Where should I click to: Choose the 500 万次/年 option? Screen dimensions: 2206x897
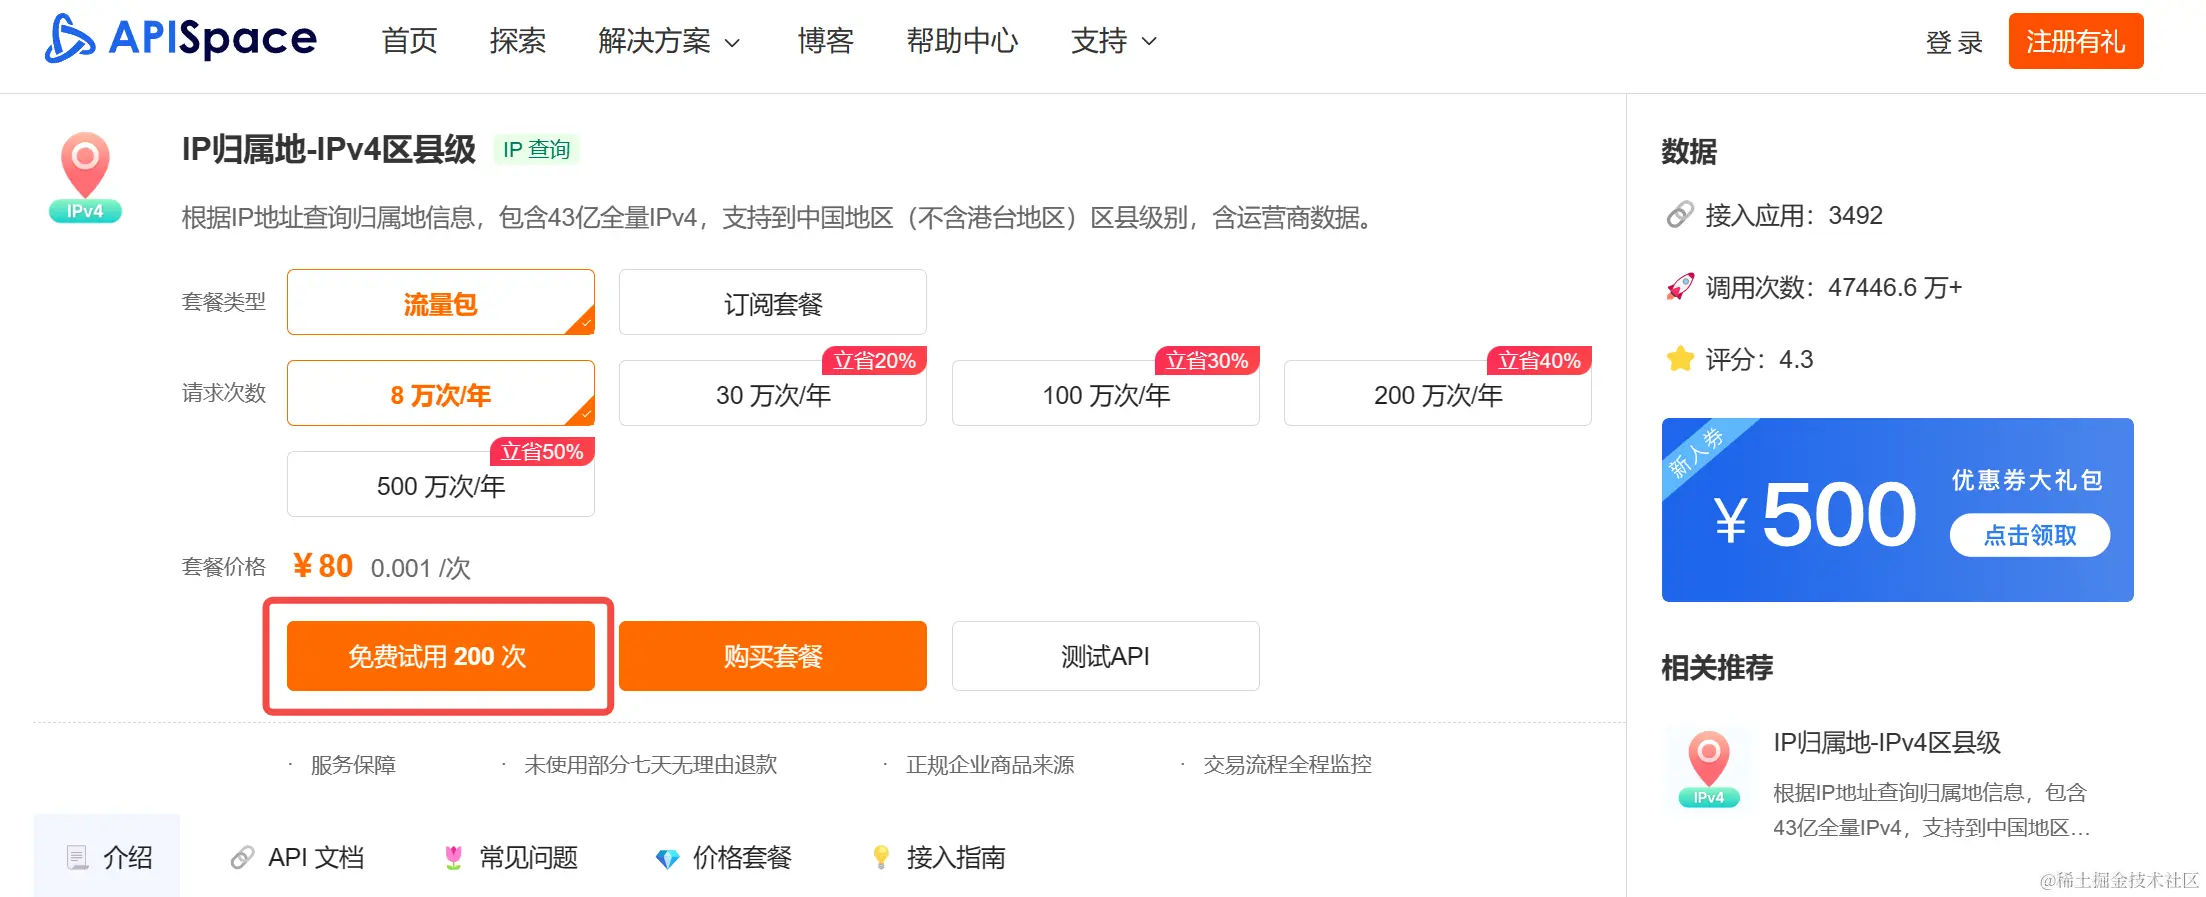tap(441, 484)
